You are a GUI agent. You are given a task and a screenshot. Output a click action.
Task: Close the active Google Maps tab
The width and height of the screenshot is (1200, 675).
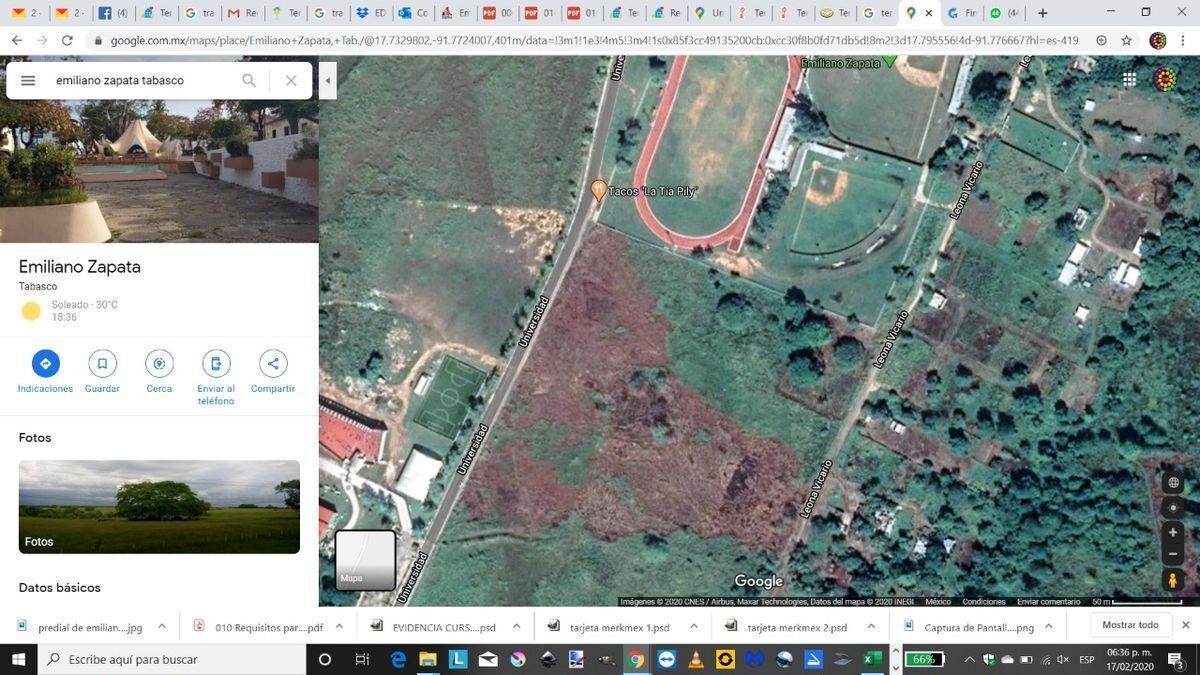pyautogui.click(x=929, y=13)
